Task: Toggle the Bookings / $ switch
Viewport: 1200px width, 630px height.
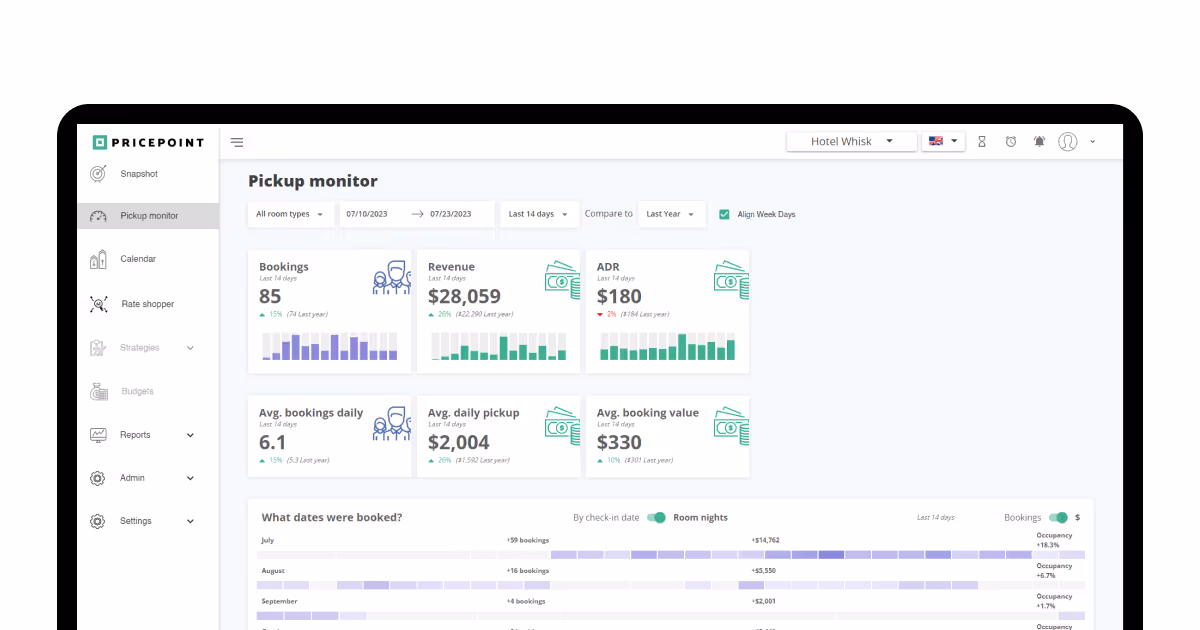Action: tap(1058, 518)
